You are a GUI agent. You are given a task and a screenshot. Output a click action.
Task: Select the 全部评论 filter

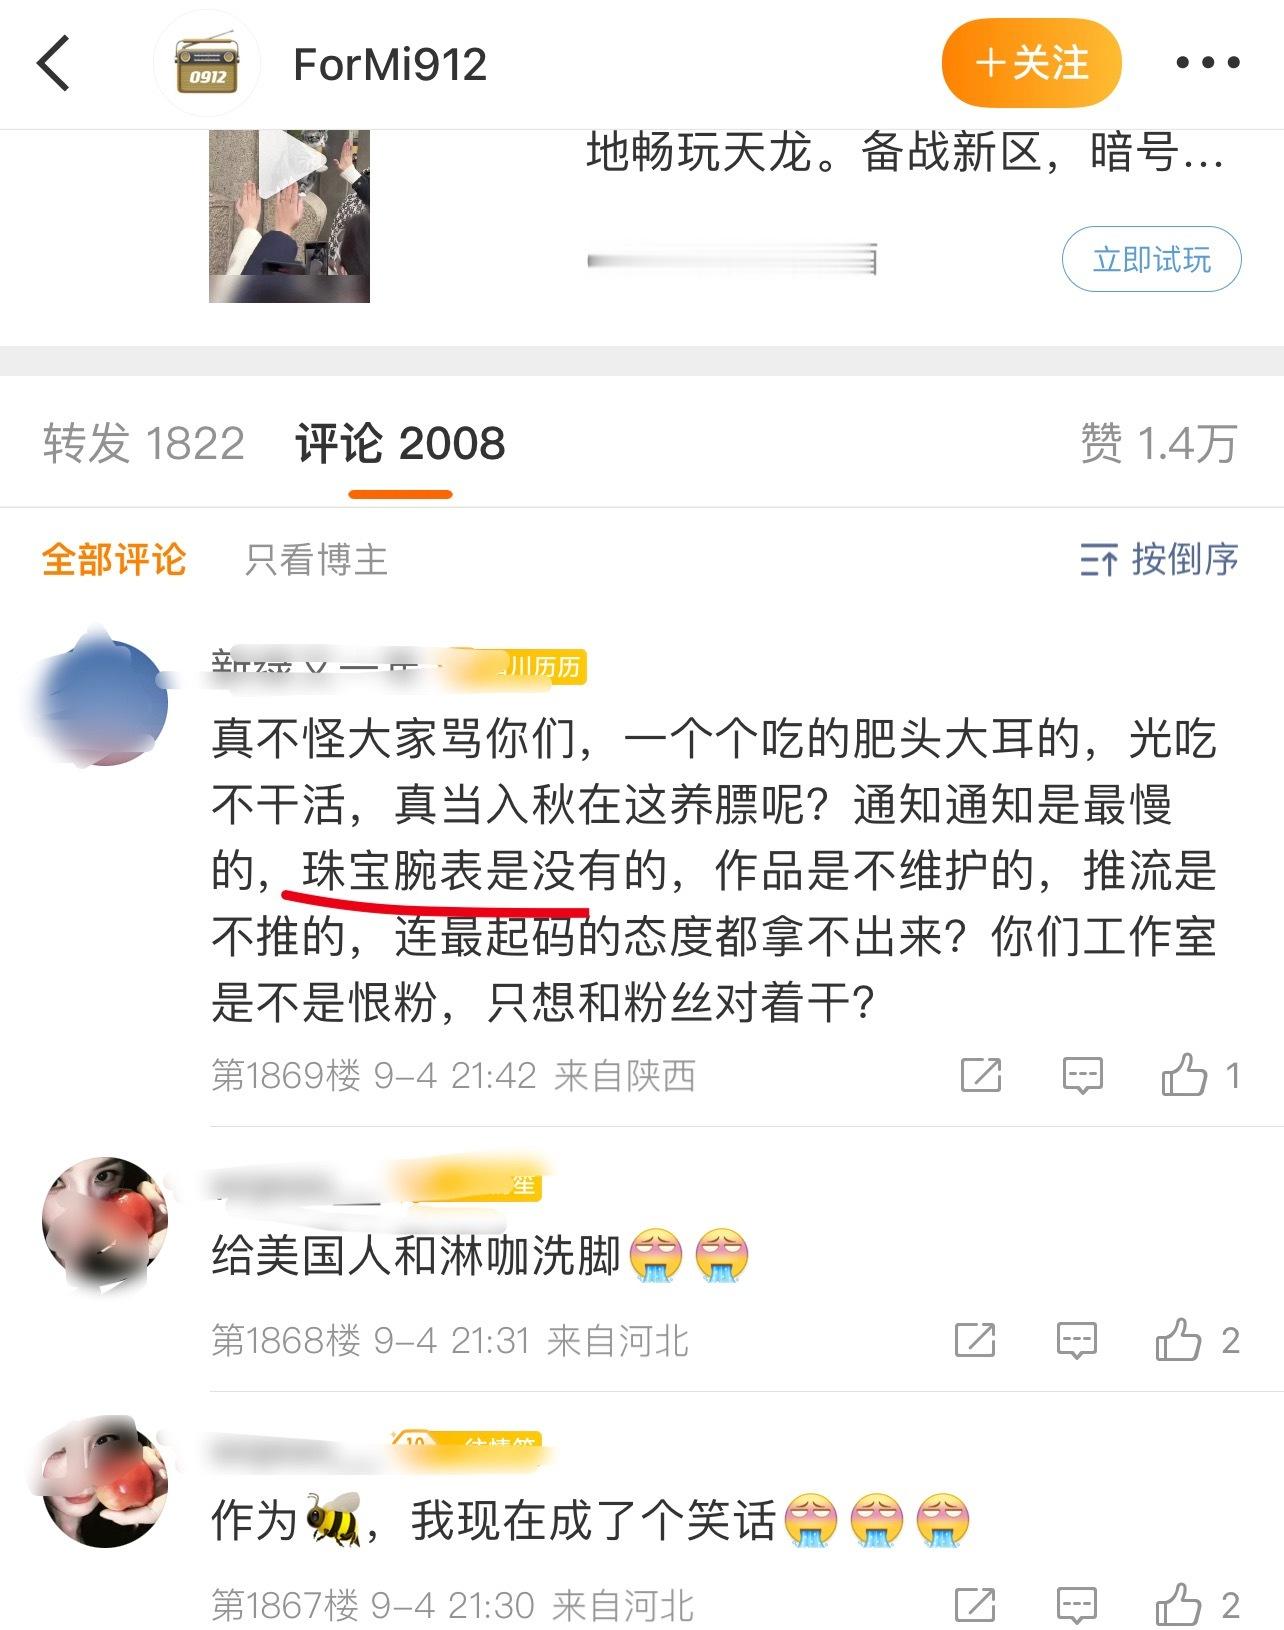(114, 560)
